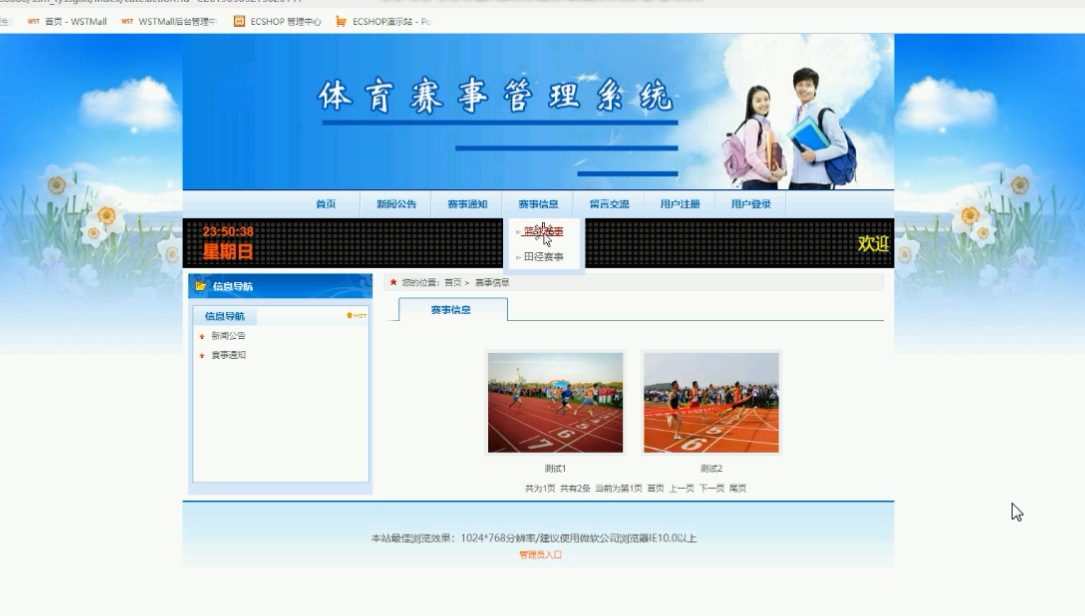The image size is (1085, 616).
Task: Jump to 尾页 in pagination
Action: coord(738,489)
